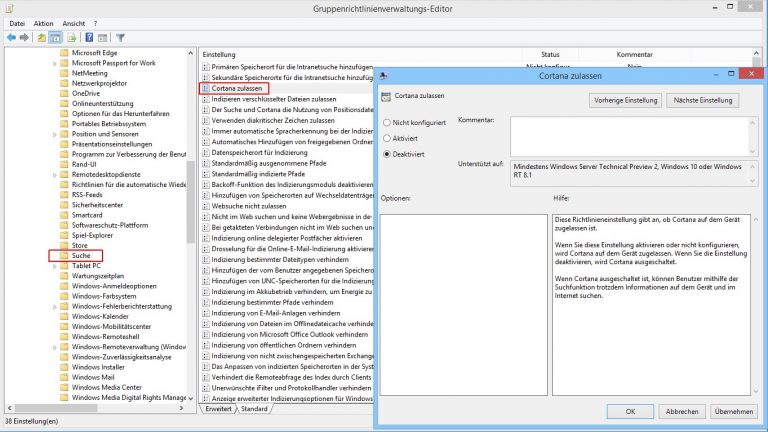Image resolution: width=768 pixels, height=432 pixels.
Task: Click the tree pane scroll-down arrow
Action: (191, 398)
